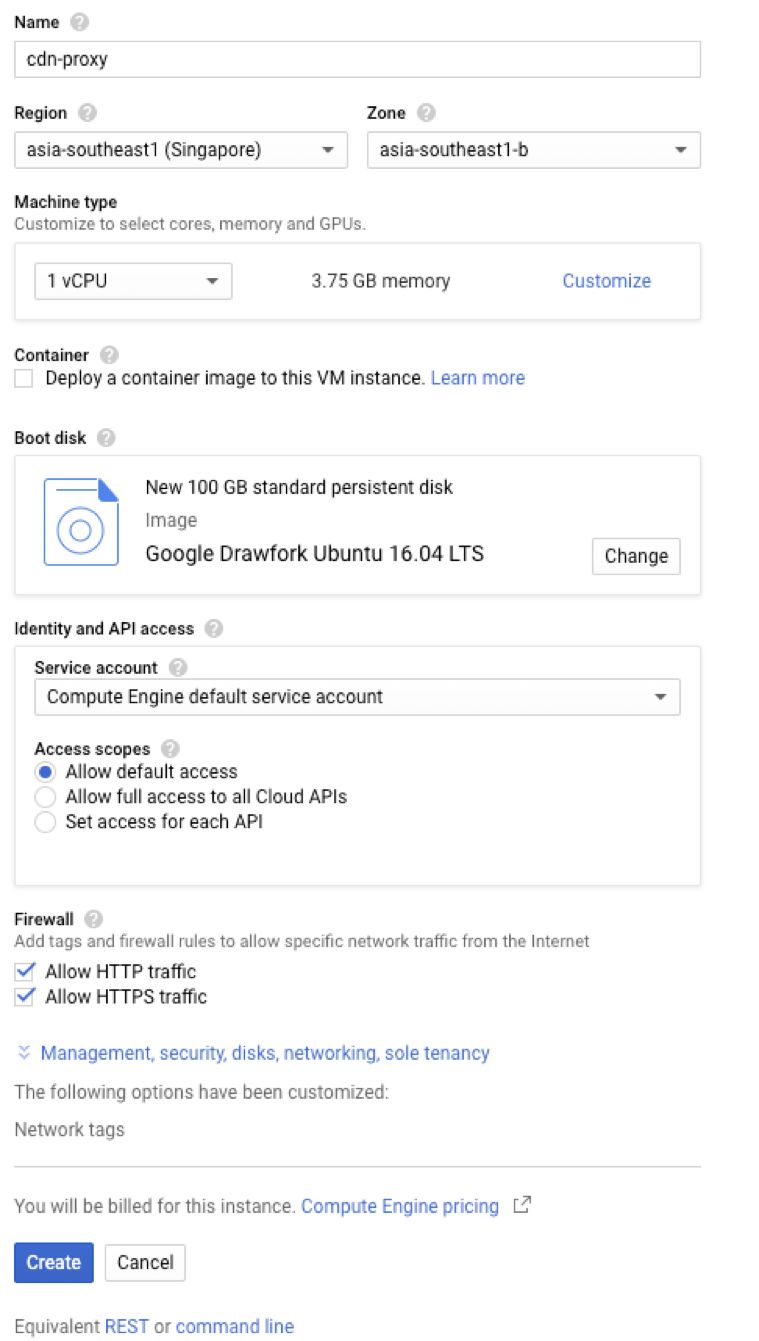
Task: Click Identity and API access help icon
Action: (213, 629)
